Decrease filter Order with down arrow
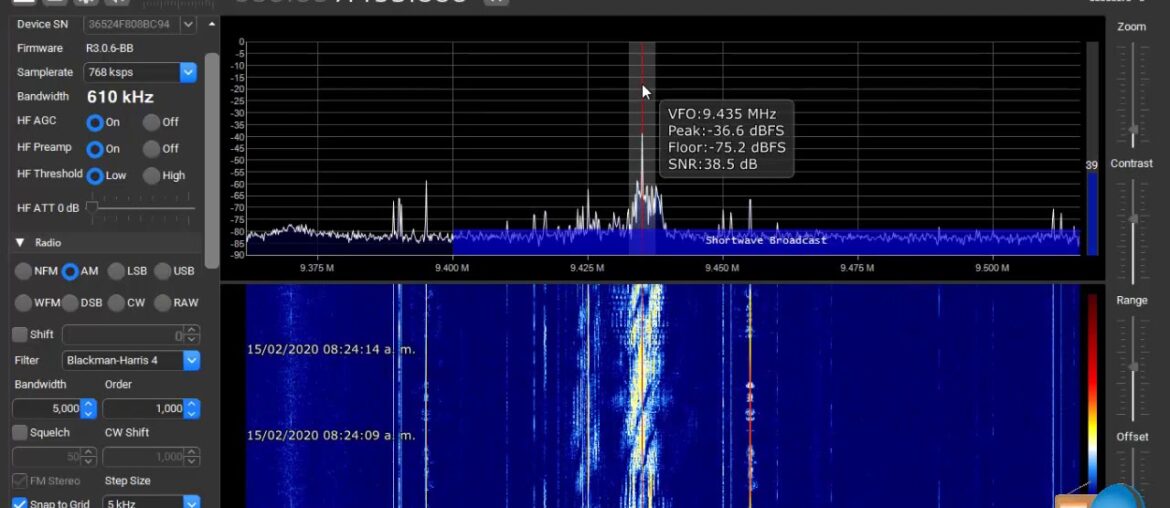The image size is (1170, 508). tap(192, 413)
